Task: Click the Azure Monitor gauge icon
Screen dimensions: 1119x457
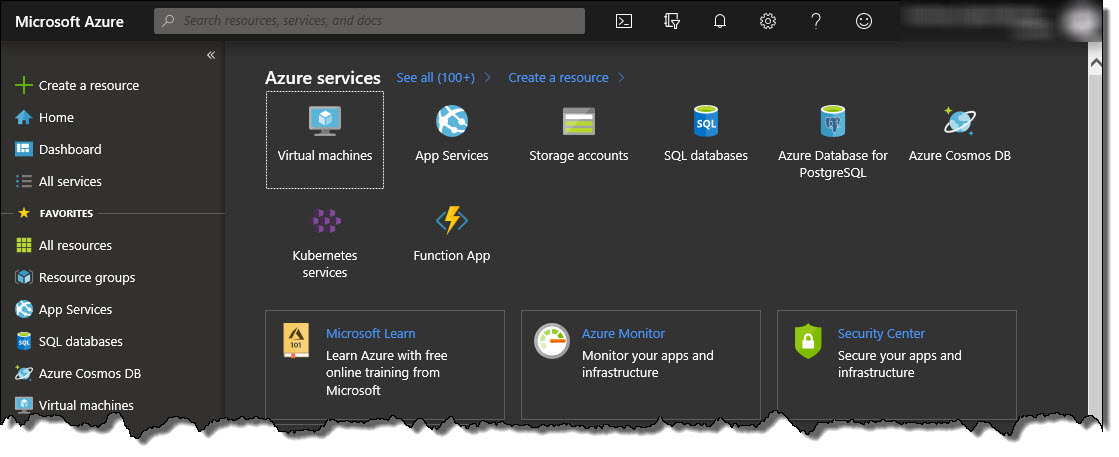Action: [552, 341]
